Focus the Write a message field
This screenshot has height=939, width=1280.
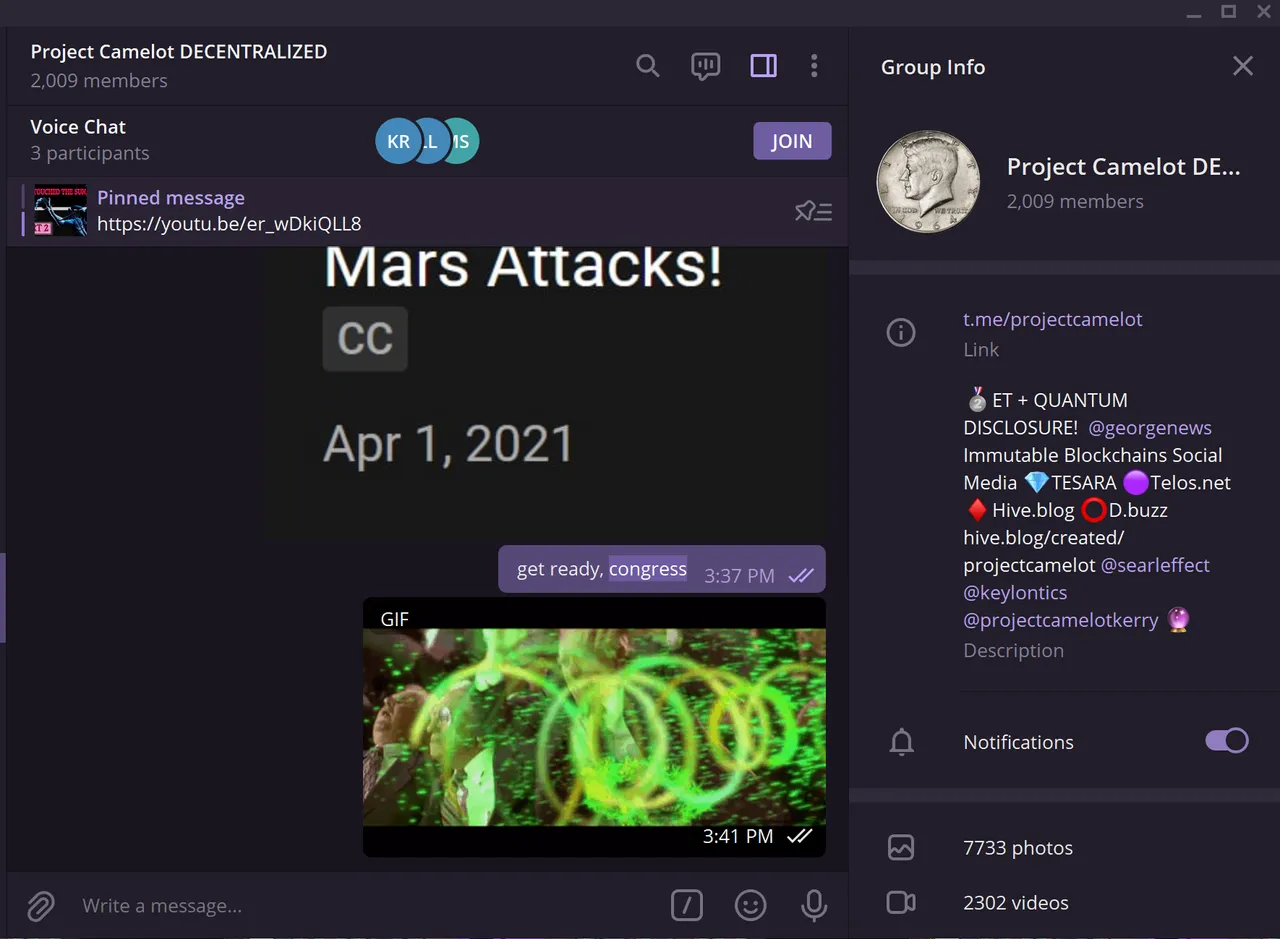click(x=365, y=906)
